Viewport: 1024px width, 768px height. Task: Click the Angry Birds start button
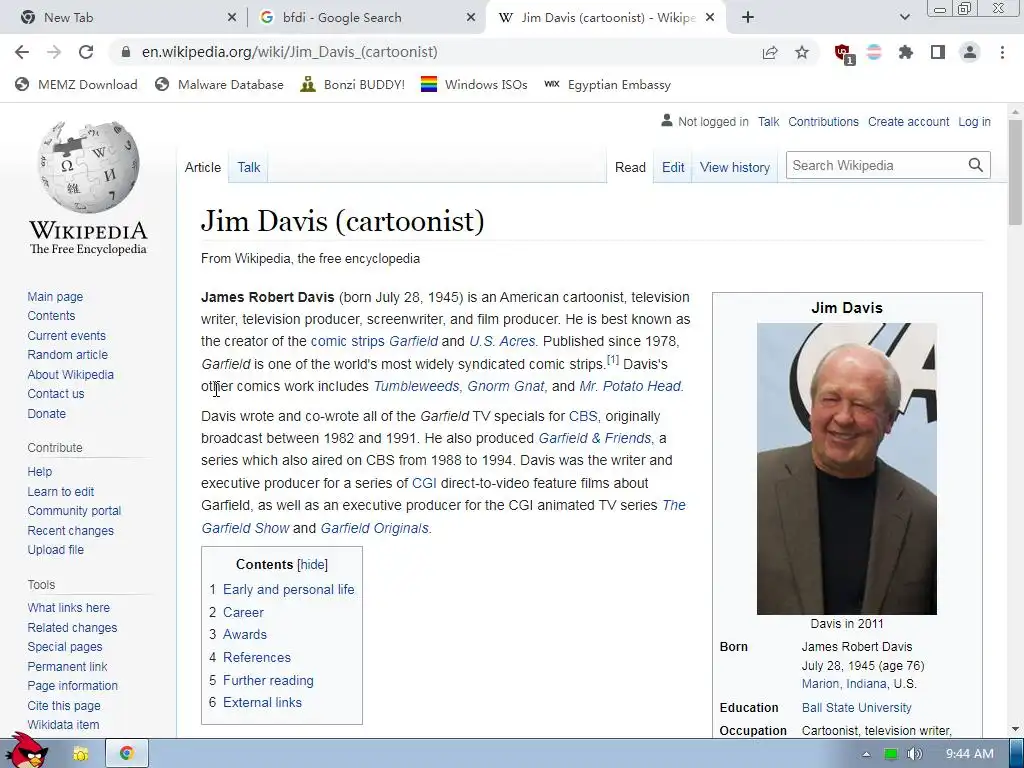pos(27,750)
